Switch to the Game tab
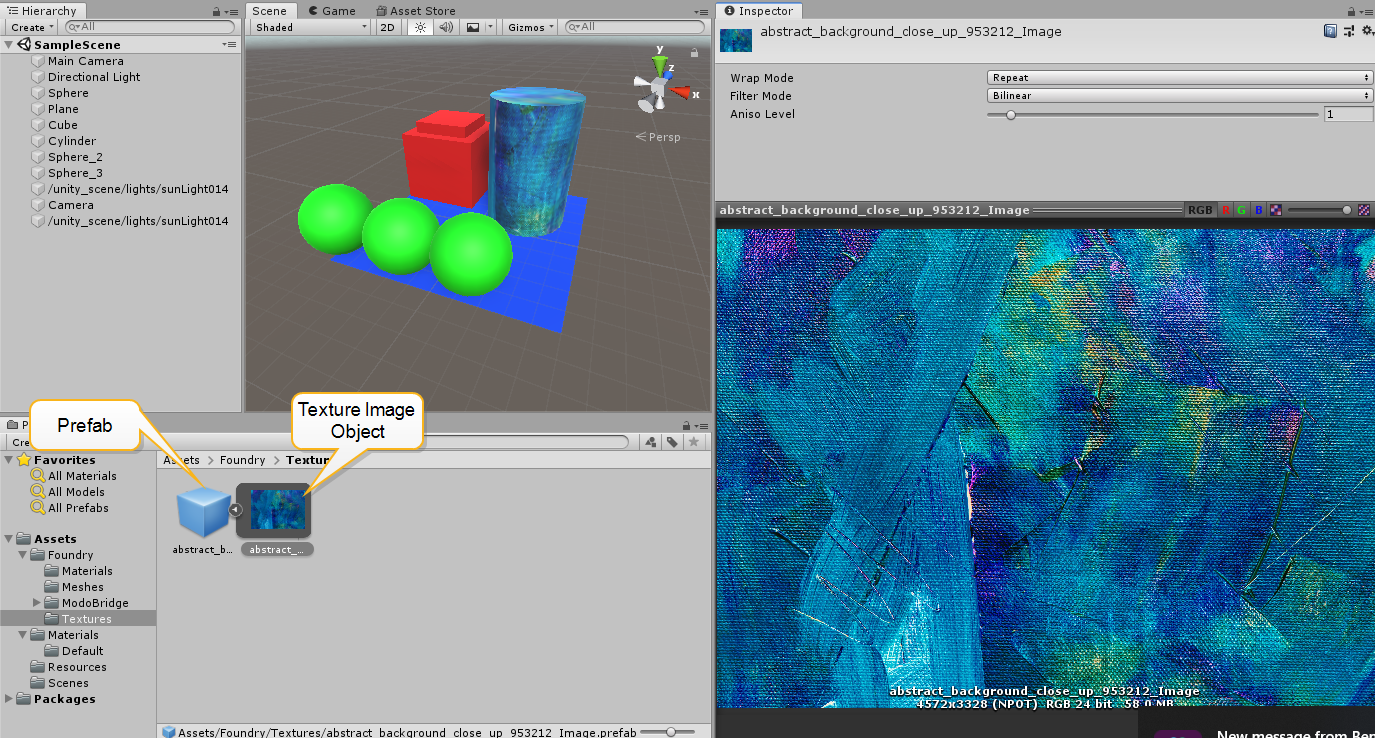The width and height of the screenshot is (1375, 738). point(331,11)
